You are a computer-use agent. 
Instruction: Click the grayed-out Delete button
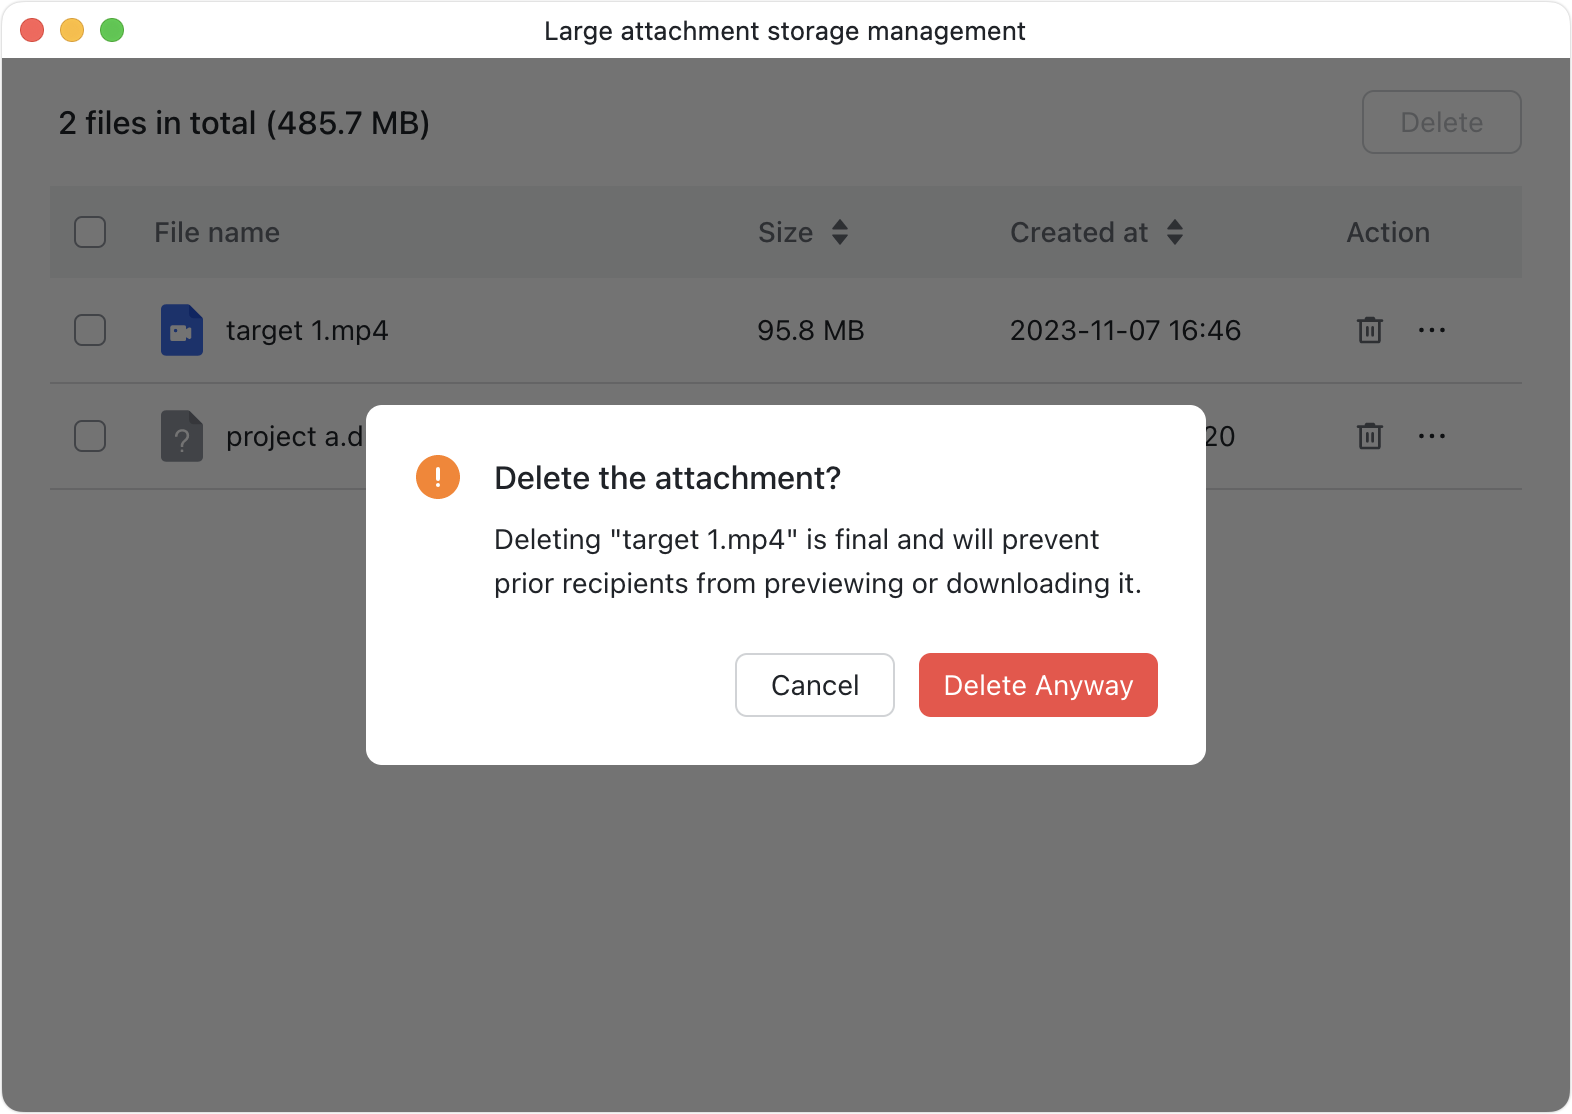coord(1441,122)
